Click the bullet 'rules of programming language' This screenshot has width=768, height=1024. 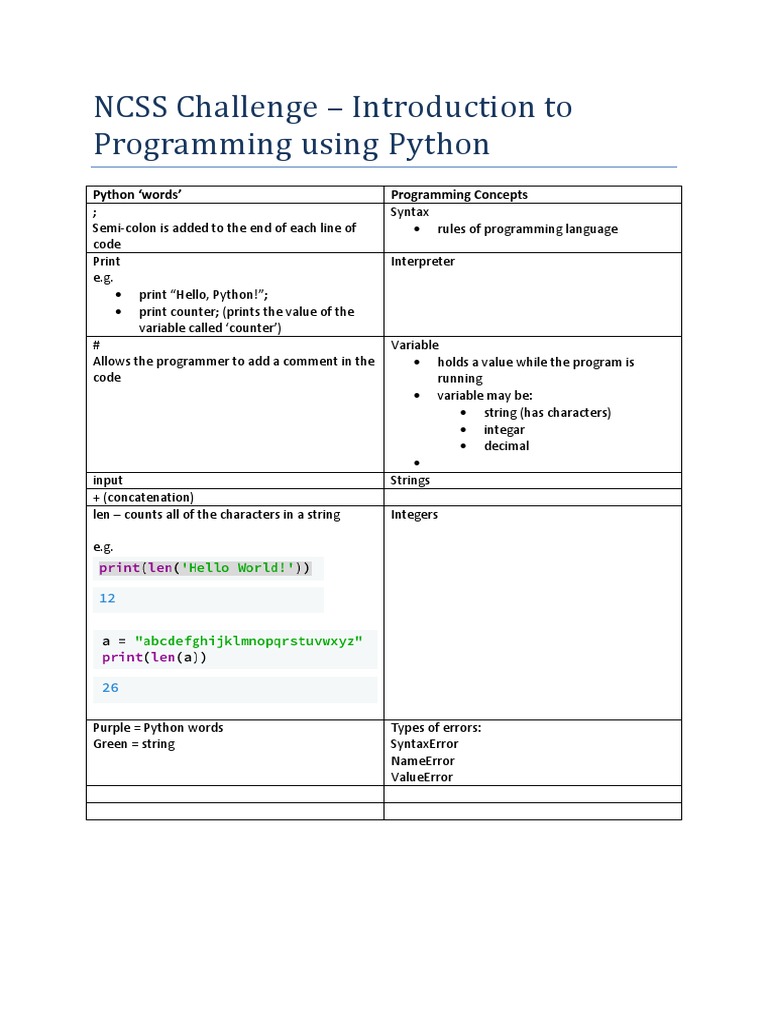tap(528, 229)
